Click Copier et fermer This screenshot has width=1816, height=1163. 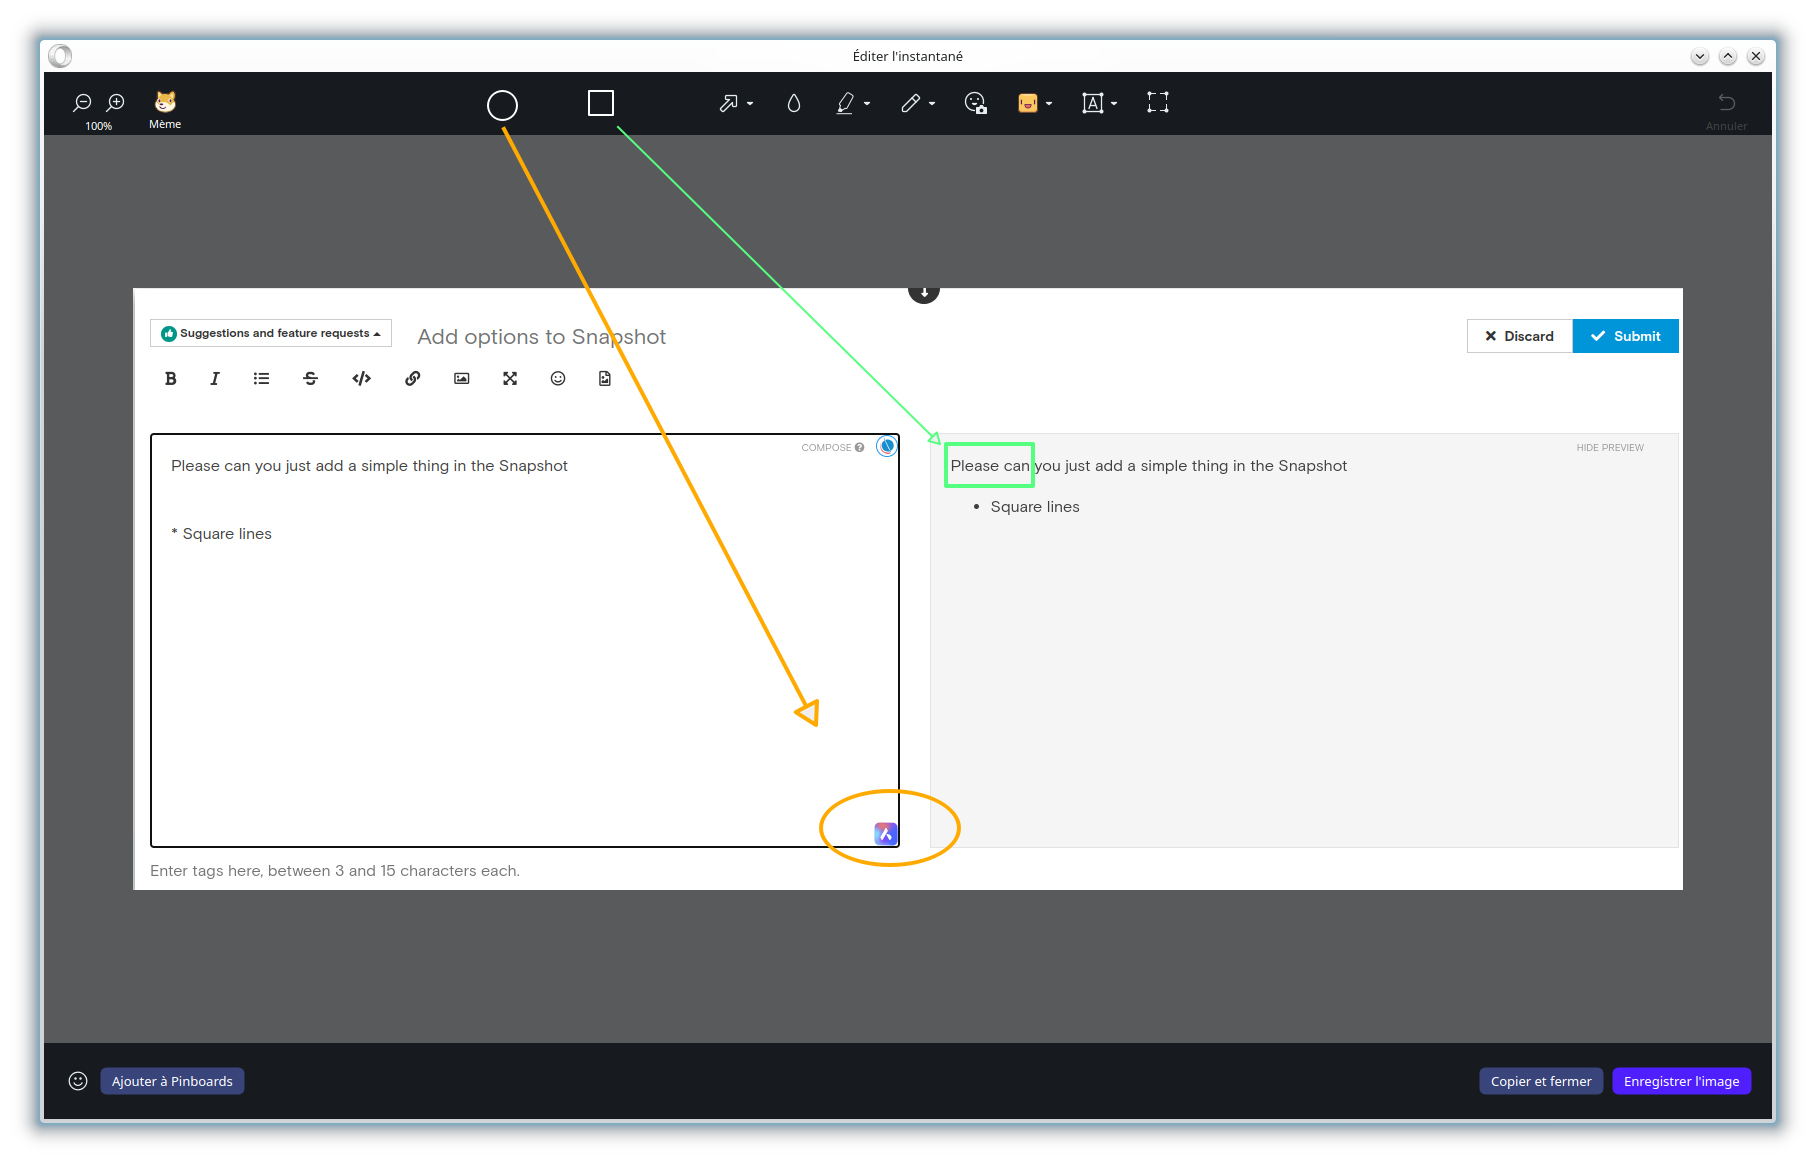1541,1081
